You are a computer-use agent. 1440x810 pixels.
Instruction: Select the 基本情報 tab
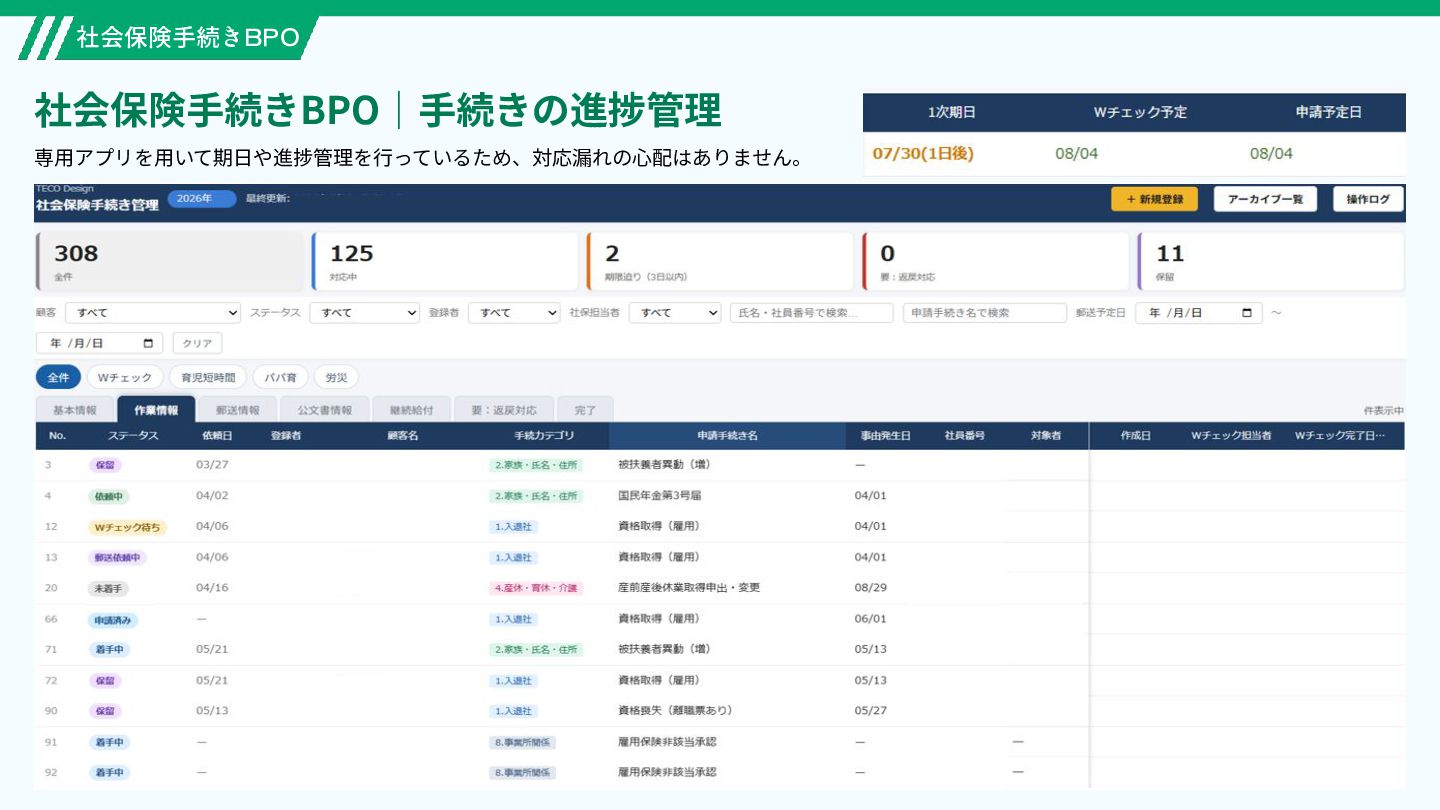tap(75, 410)
